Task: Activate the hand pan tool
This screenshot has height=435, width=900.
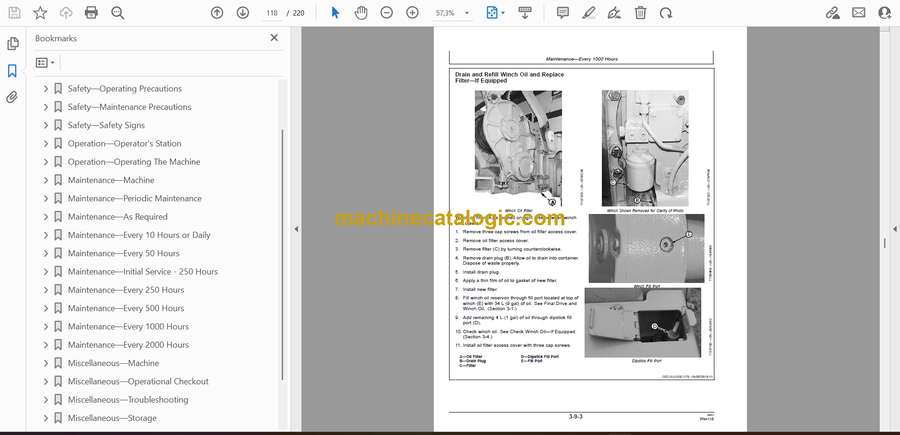Action: click(361, 13)
